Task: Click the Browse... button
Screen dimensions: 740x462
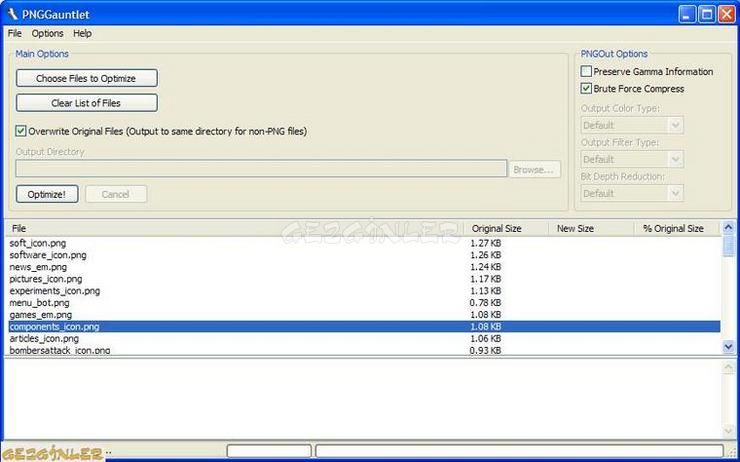Action: click(534, 169)
